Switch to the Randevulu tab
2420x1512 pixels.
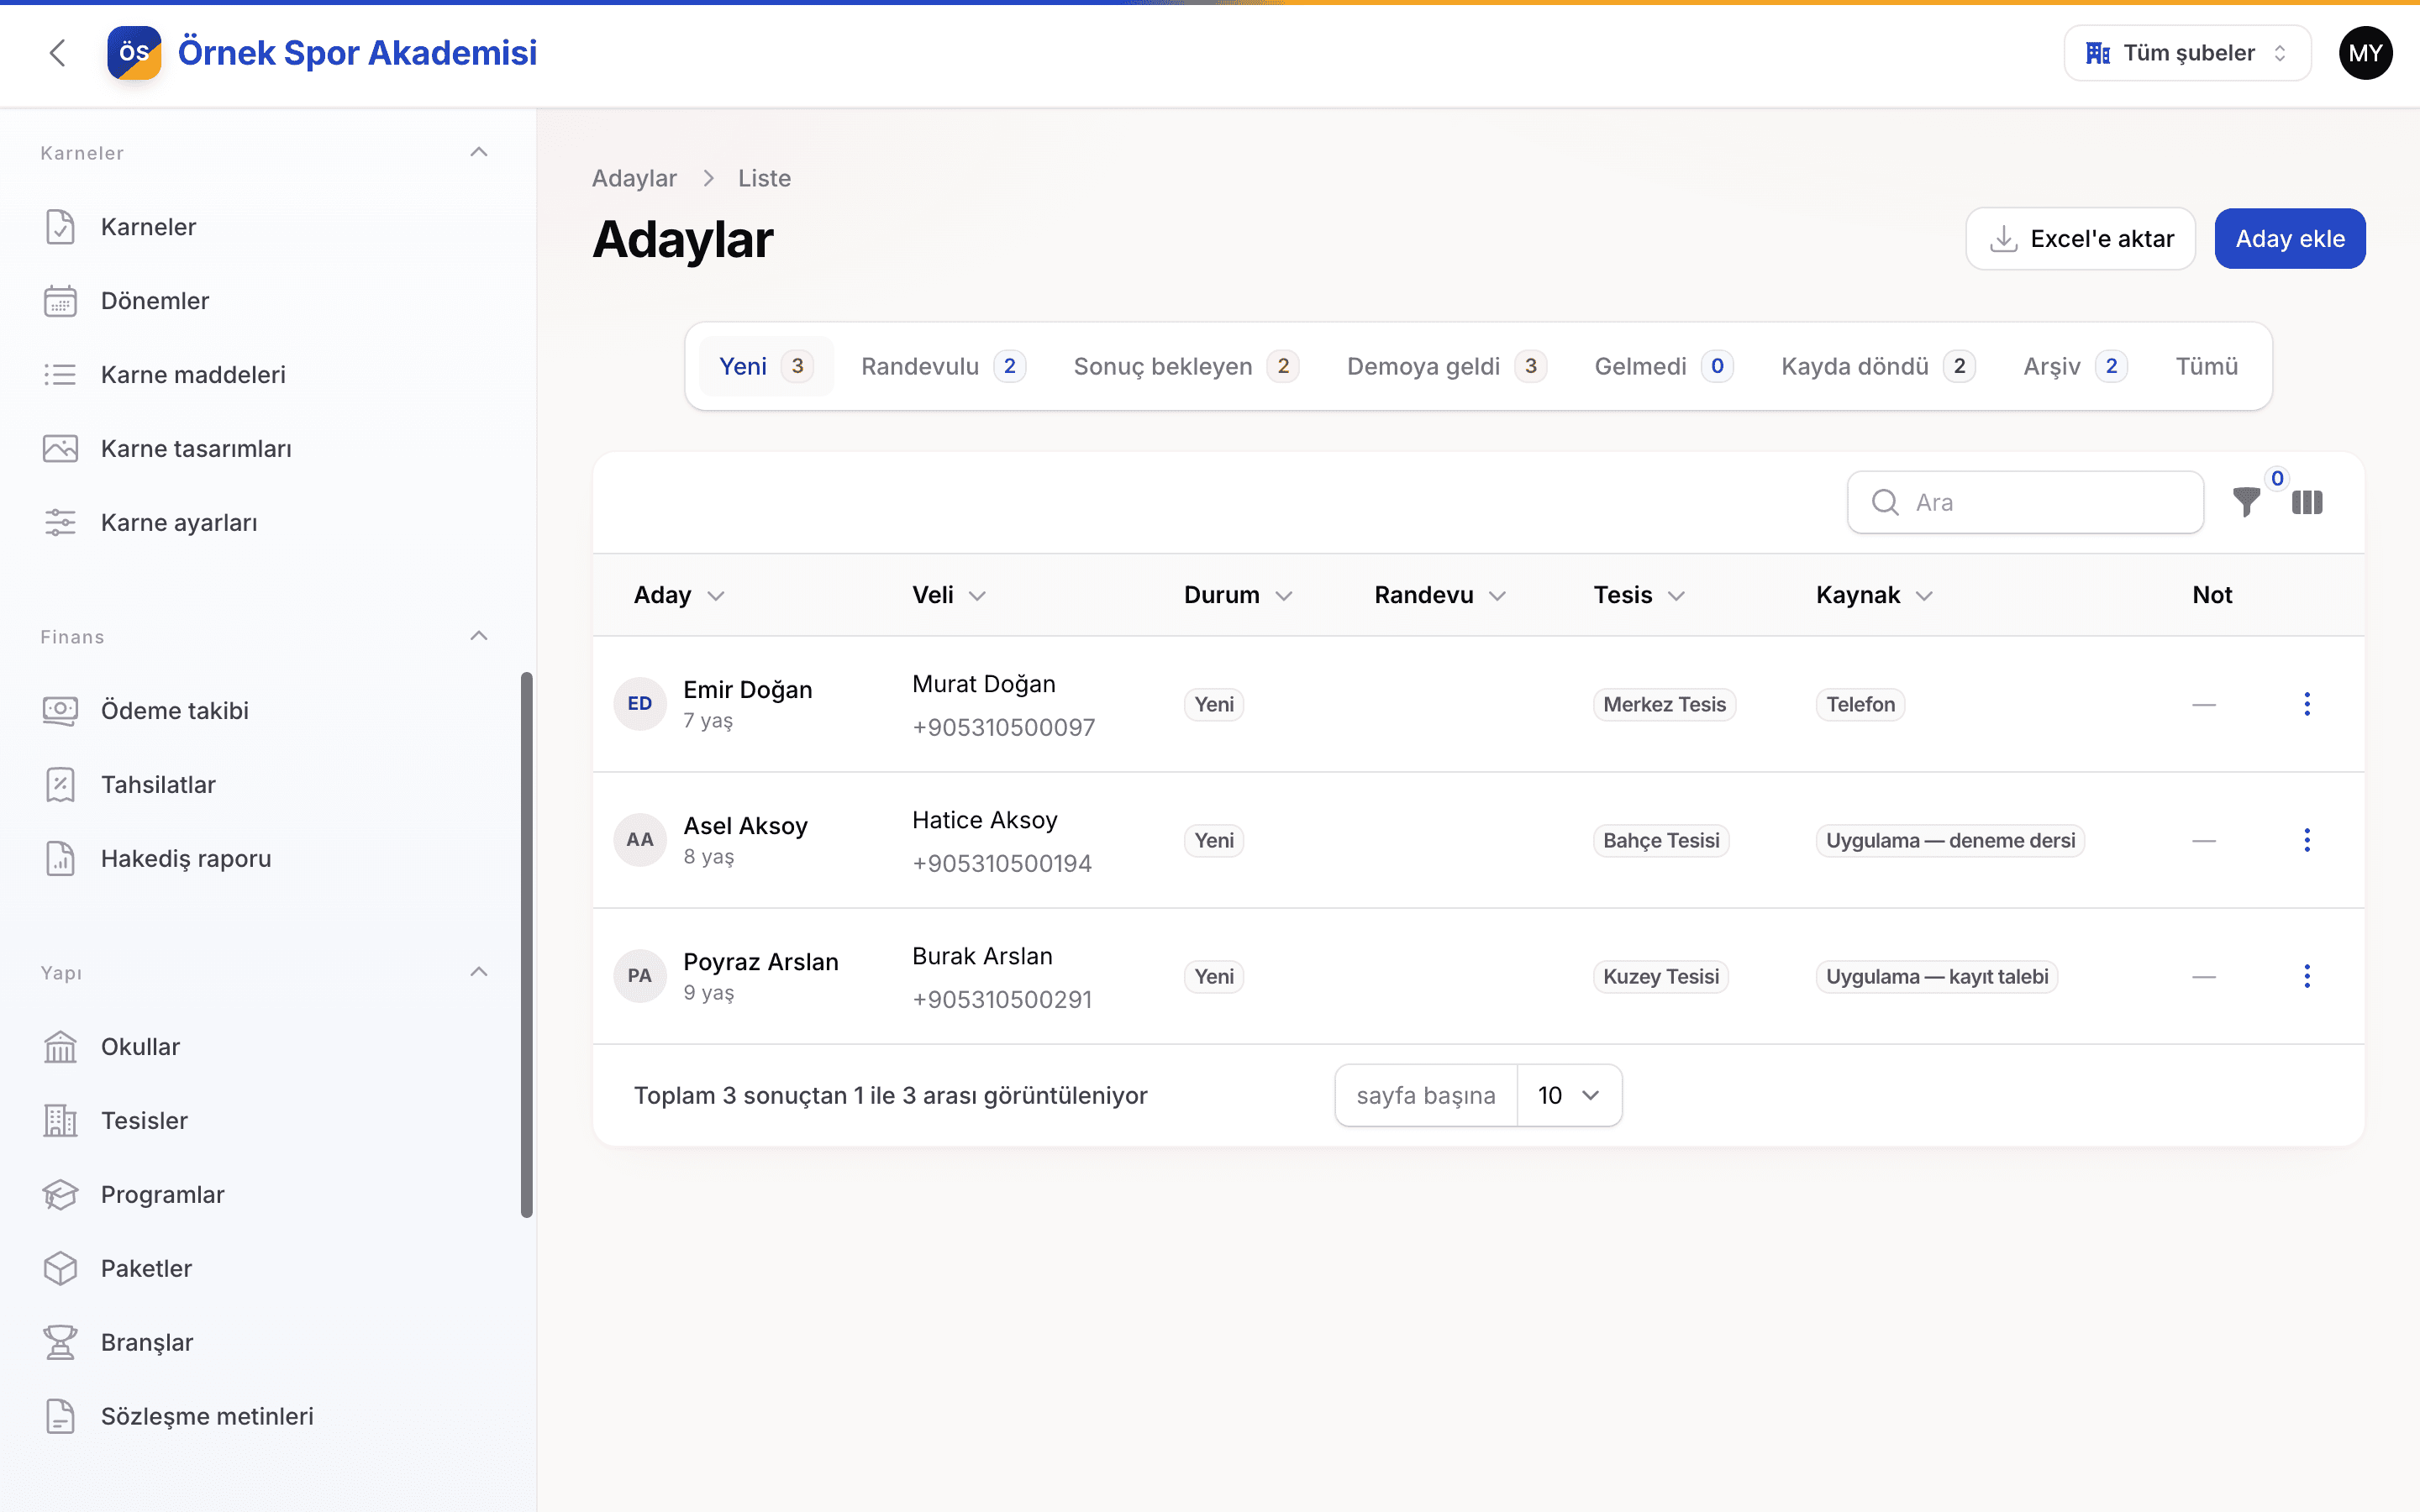(x=943, y=366)
